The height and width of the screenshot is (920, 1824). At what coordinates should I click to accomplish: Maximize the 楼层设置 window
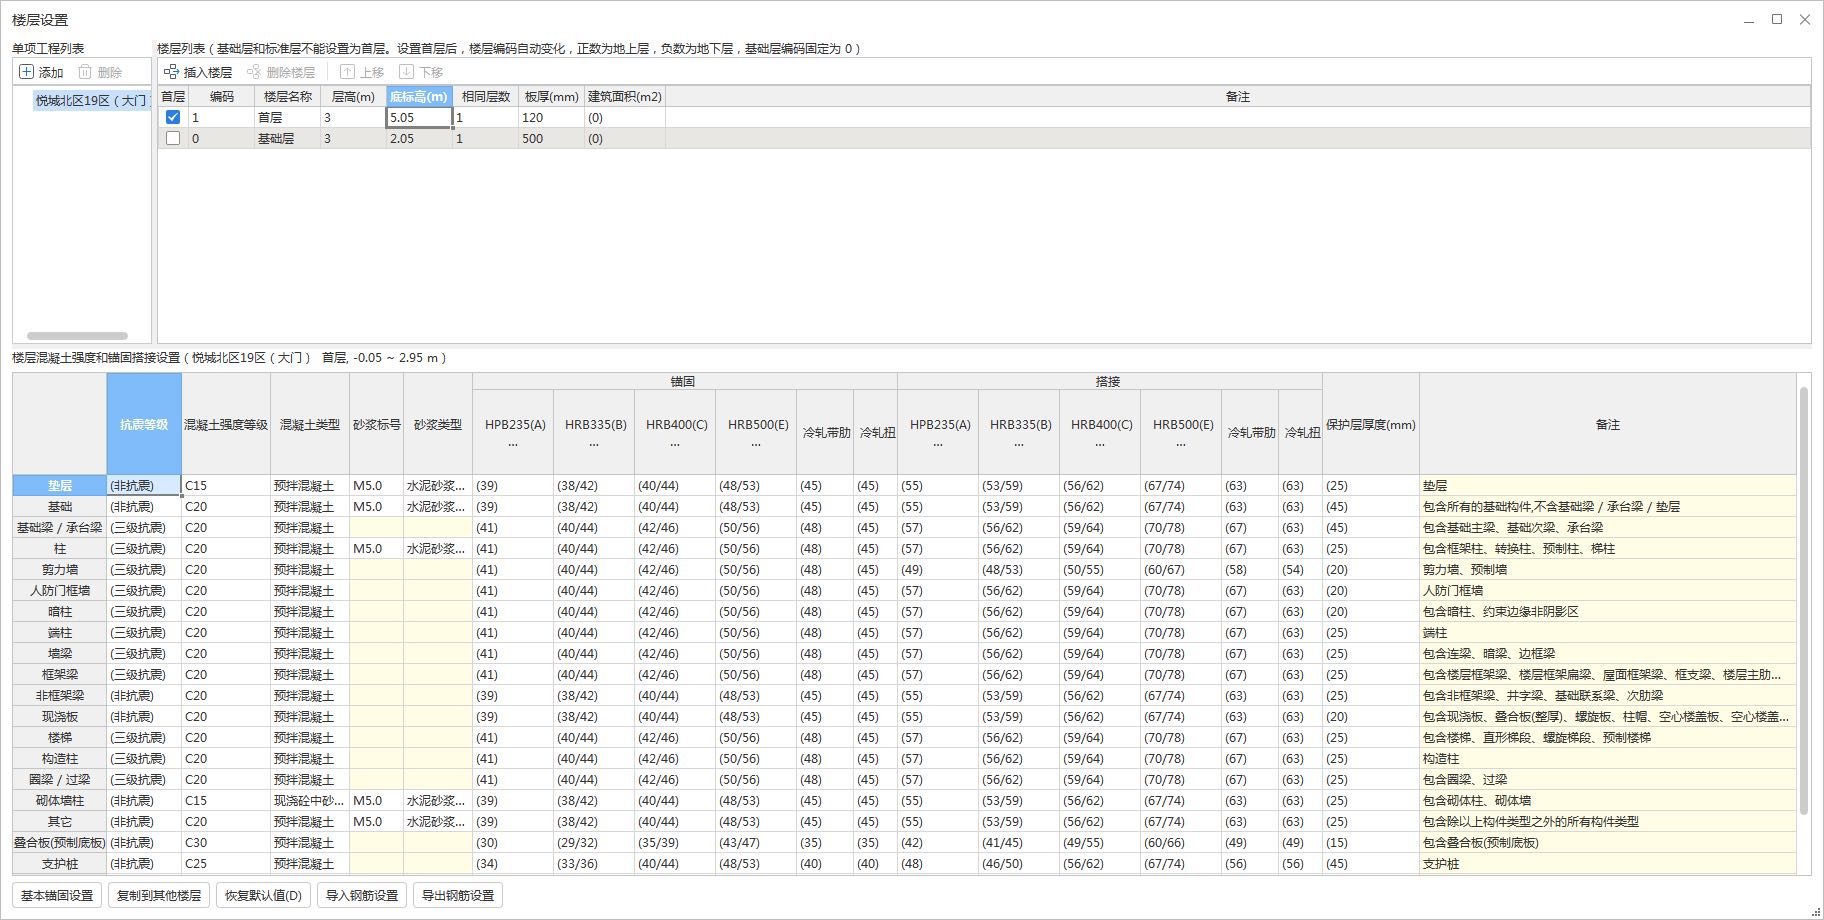pyautogui.click(x=1777, y=19)
